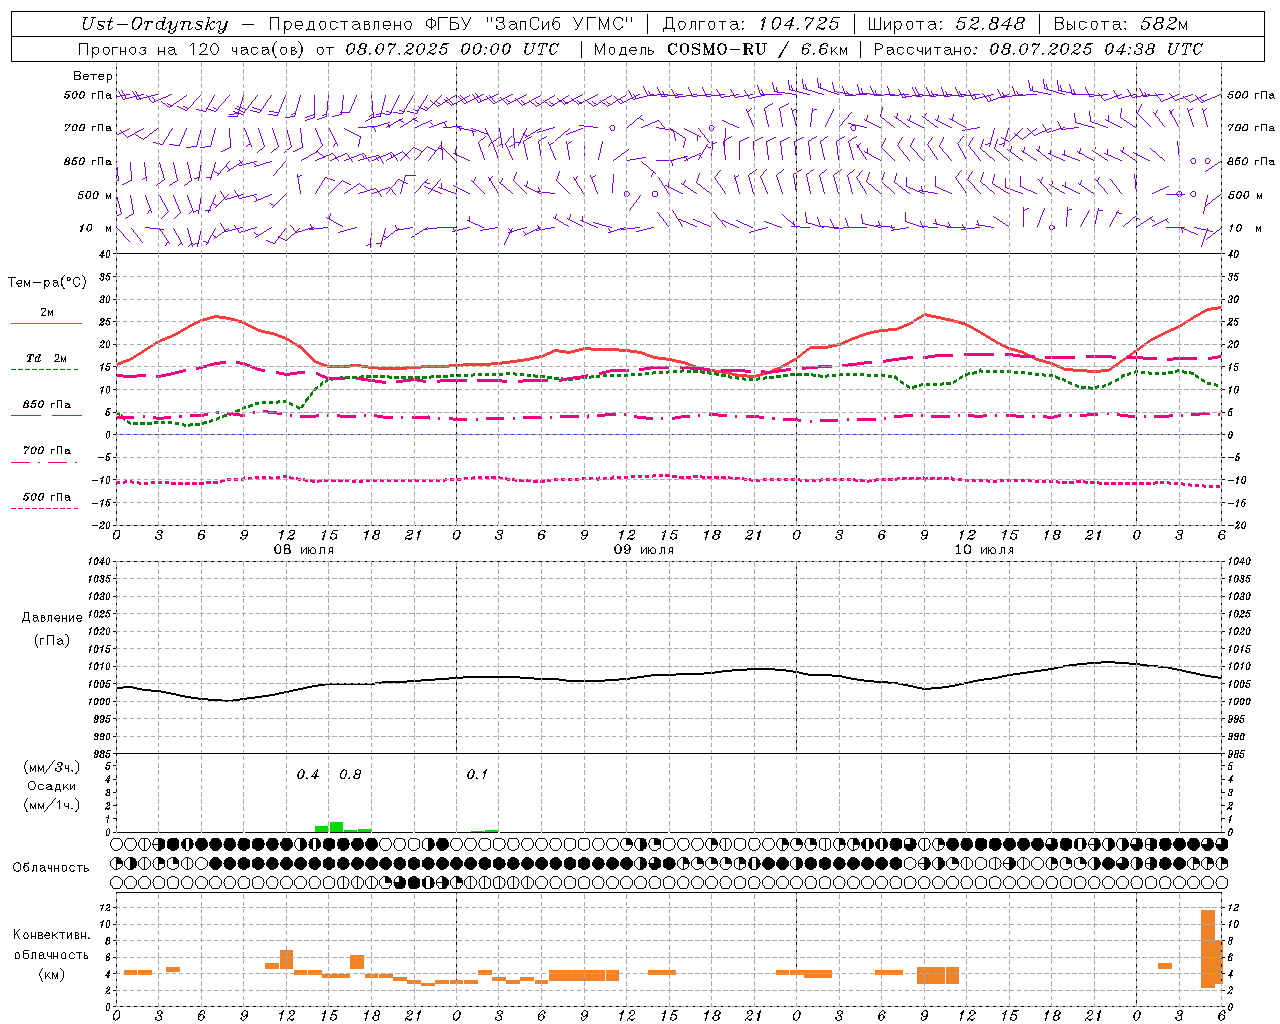Click the '(мм/3ч.)' precipitation unit label
1280x1024 pixels.
pyautogui.click(x=52, y=767)
